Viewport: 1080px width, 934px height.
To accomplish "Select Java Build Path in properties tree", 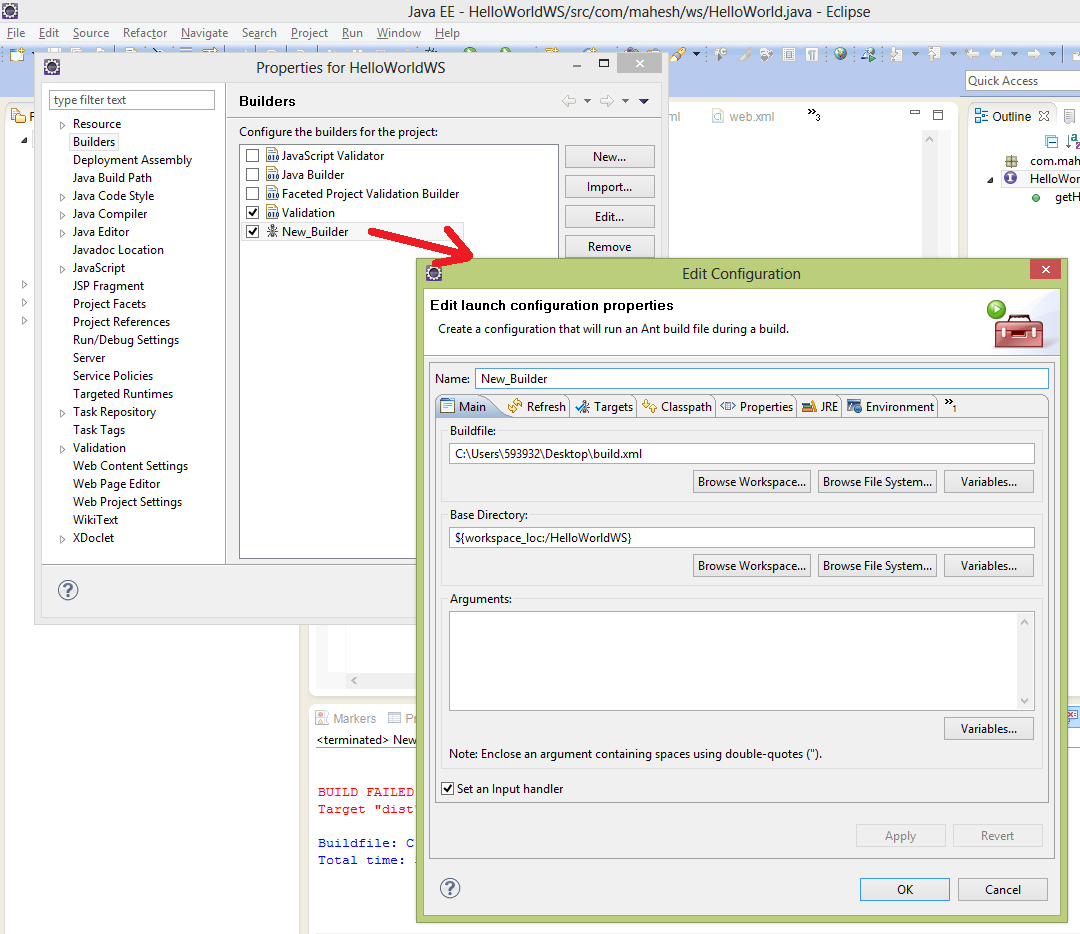I will 112,178.
